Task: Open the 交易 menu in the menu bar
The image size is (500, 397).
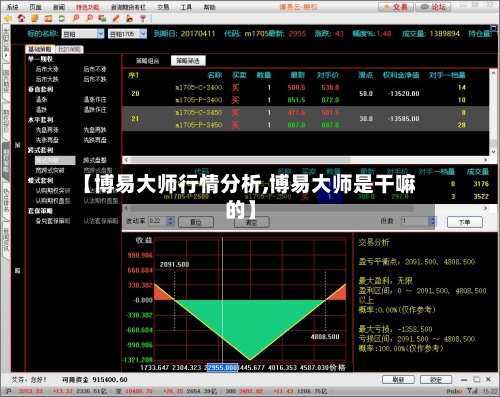Action: pos(163,7)
